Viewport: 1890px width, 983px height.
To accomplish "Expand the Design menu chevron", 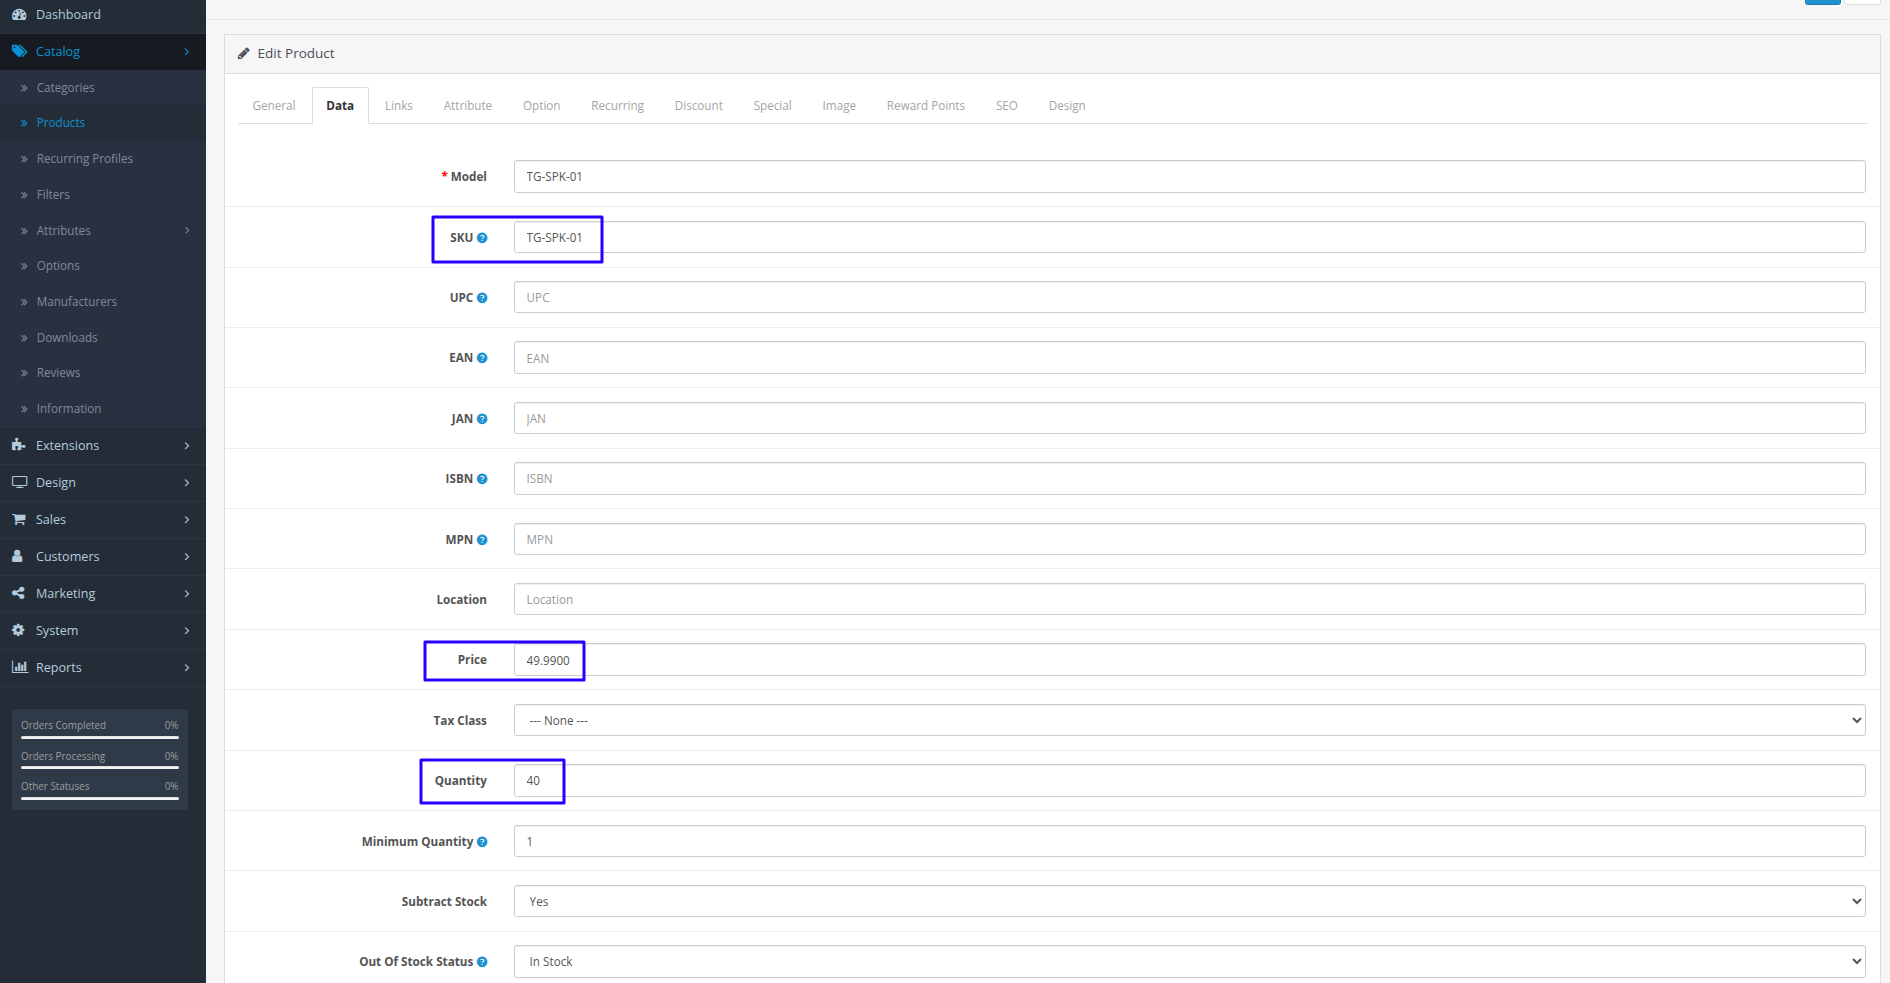I will pyautogui.click(x=187, y=483).
